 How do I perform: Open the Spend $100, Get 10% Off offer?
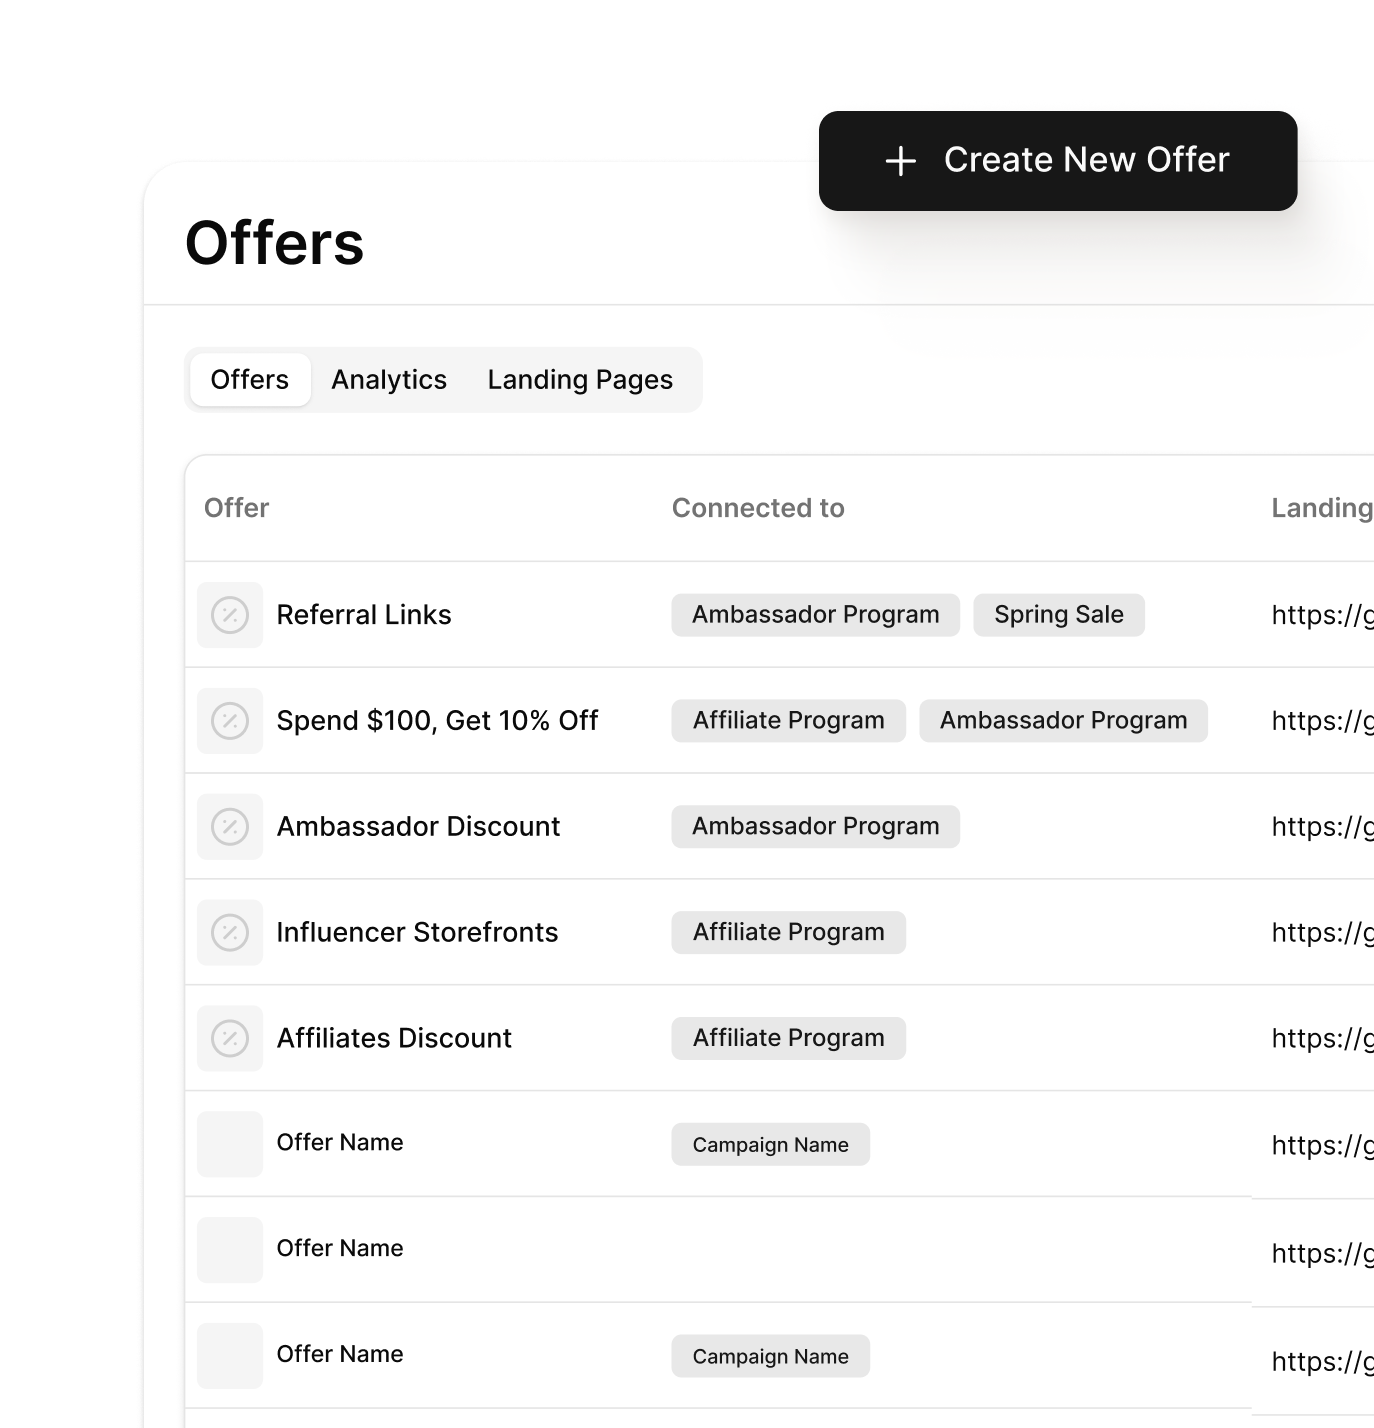coord(438,721)
